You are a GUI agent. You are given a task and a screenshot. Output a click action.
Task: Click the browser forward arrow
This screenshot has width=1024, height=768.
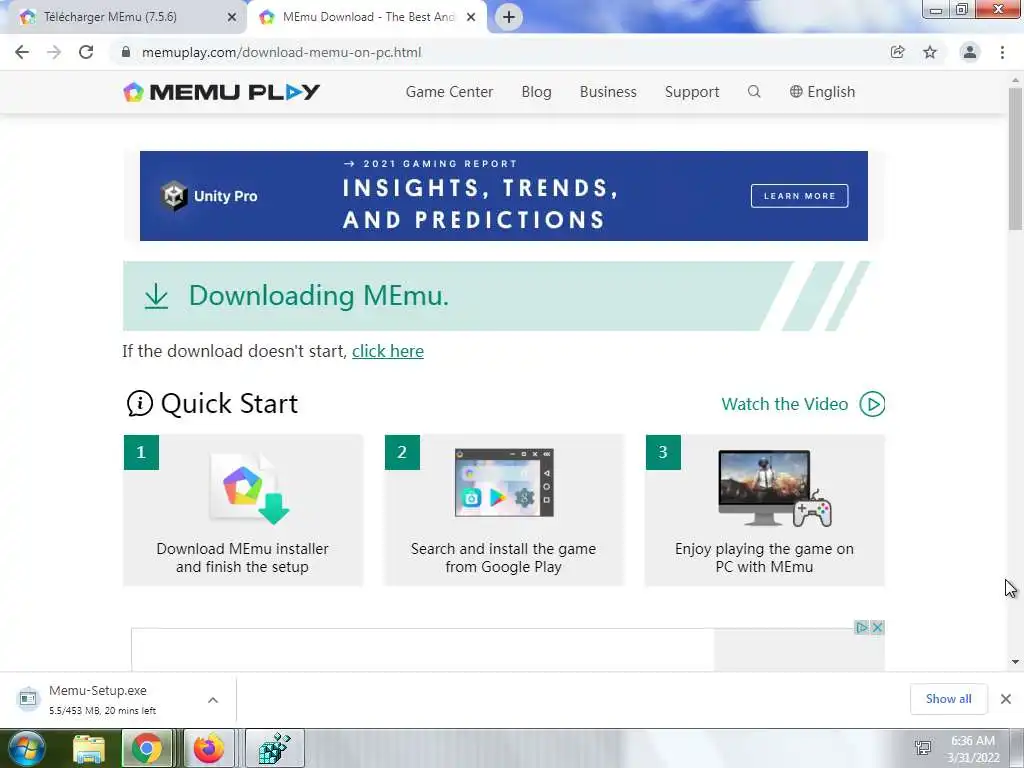54,52
